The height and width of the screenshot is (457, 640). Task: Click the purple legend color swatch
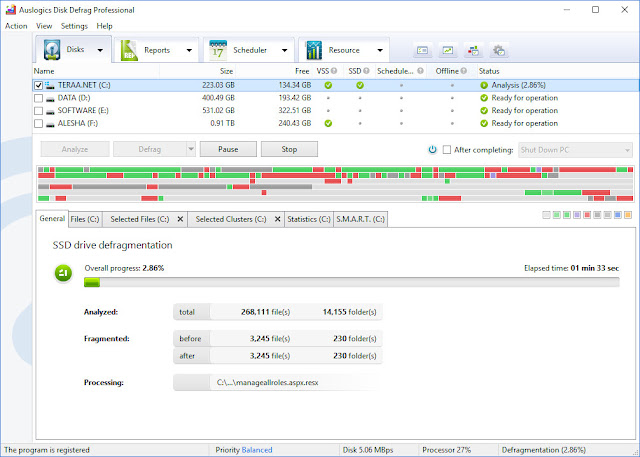tap(577, 215)
